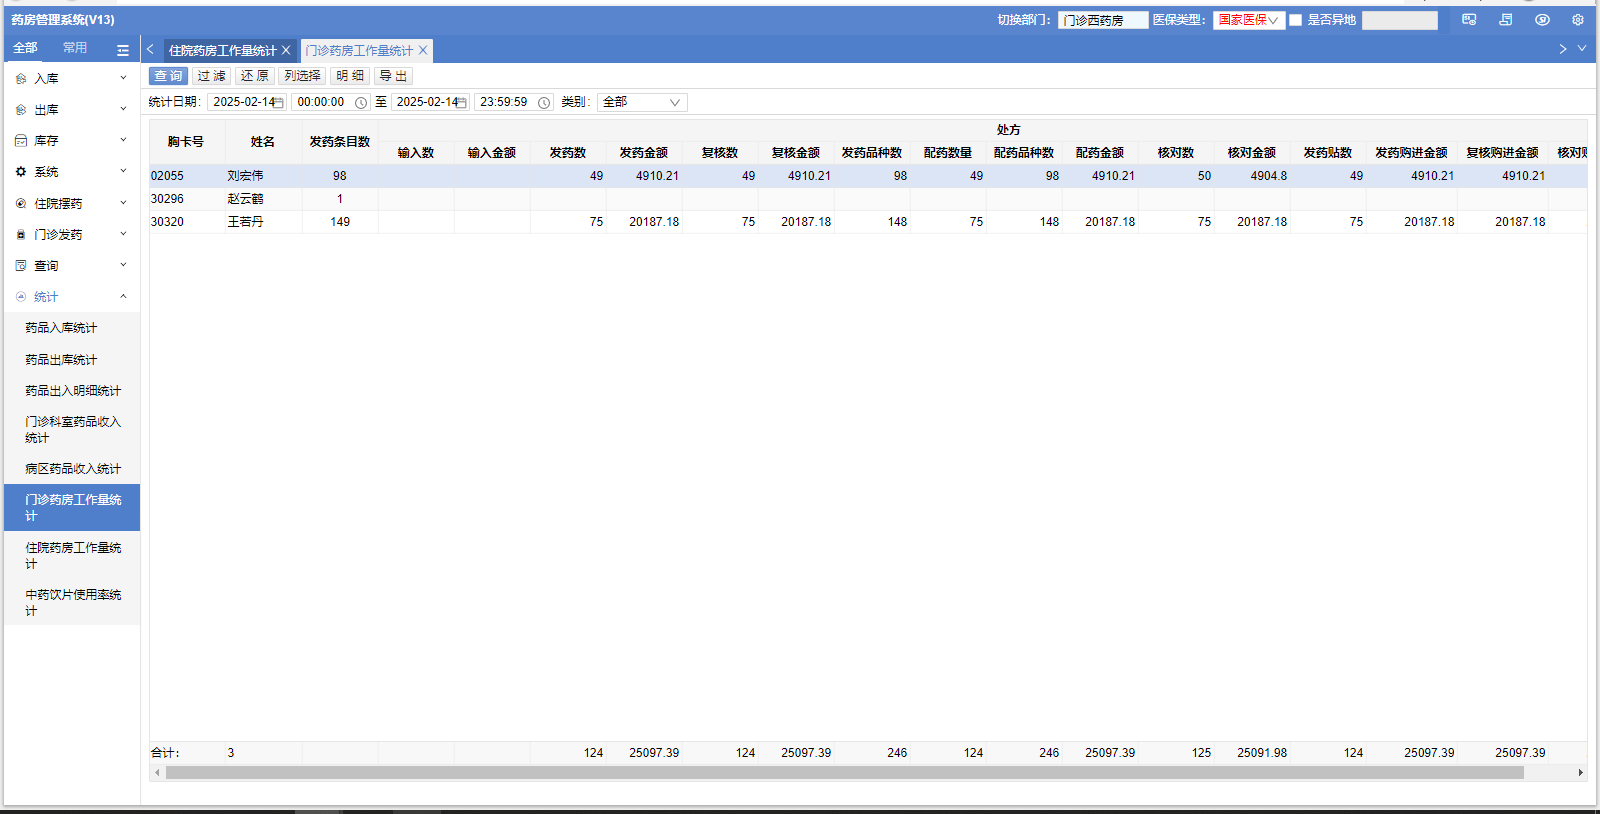The height and width of the screenshot is (814, 1600).
Task: Click the 胸卡号 column header
Action: point(187,142)
